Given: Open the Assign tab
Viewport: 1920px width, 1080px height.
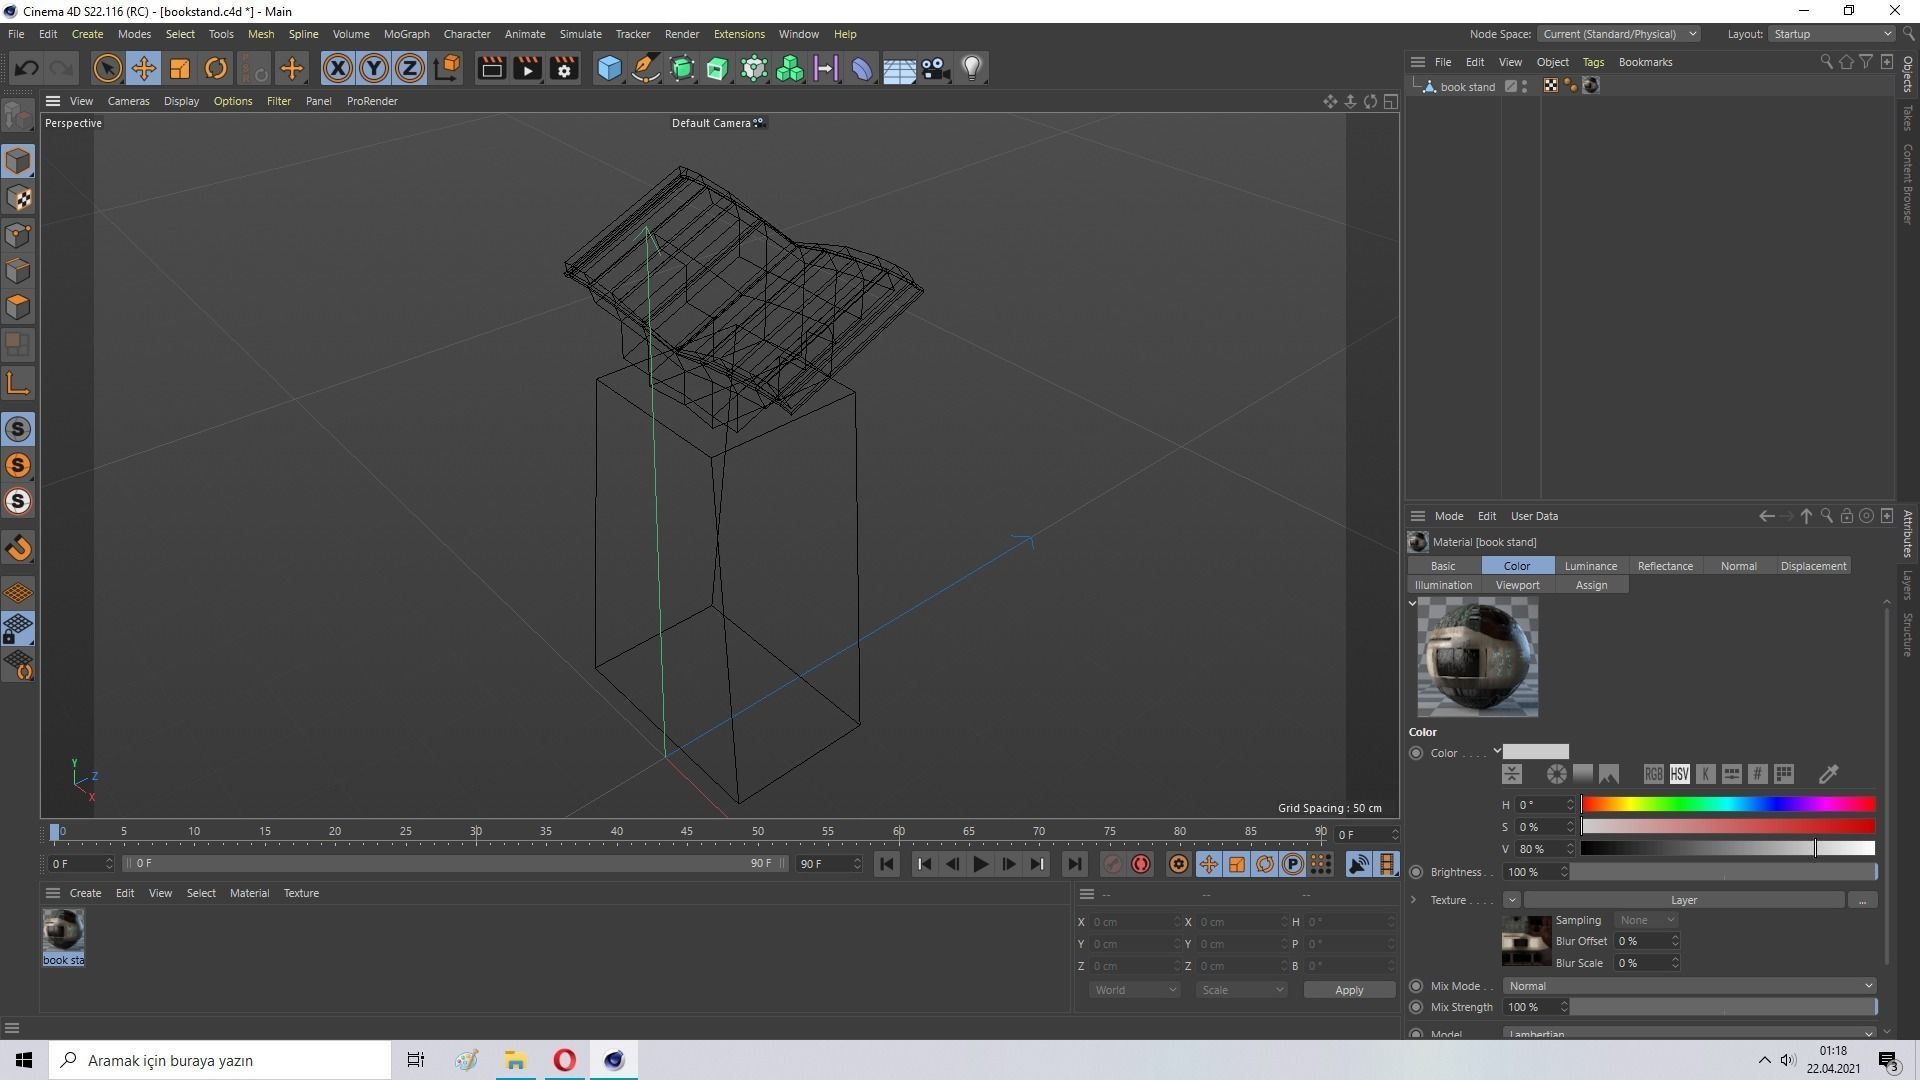Looking at the screenshot, I should 1591,585.
